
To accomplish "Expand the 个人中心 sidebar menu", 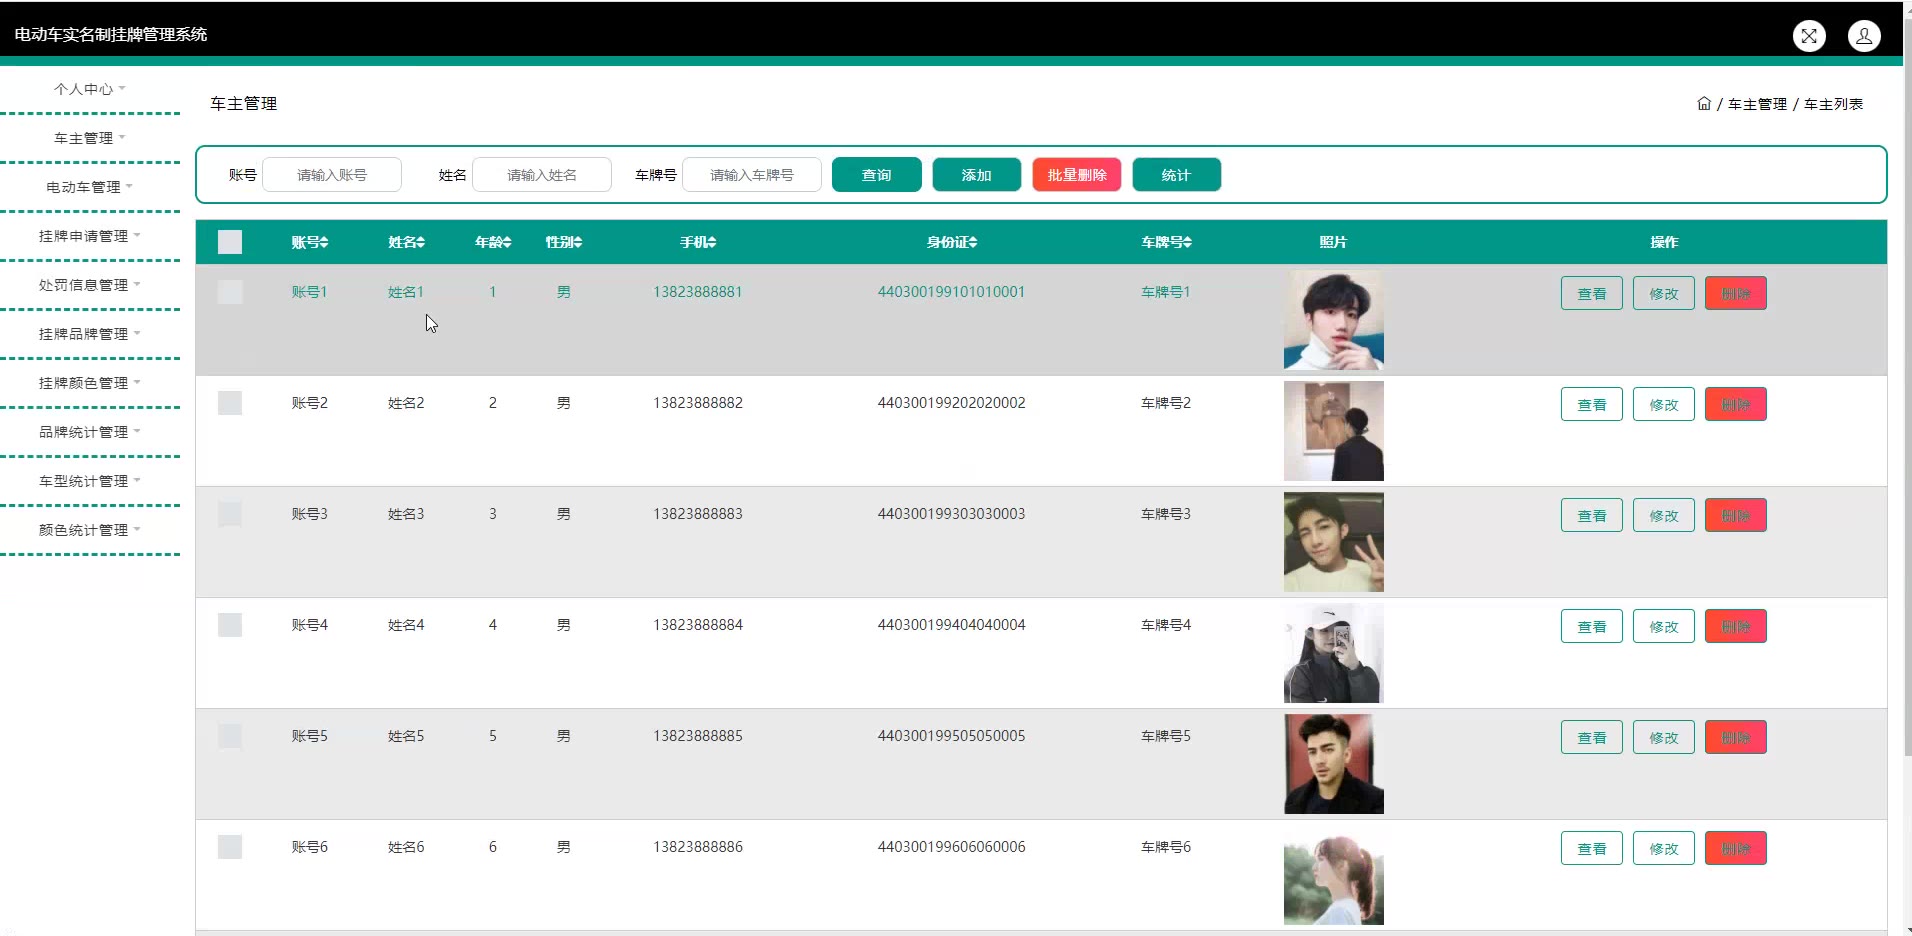I will tap(89, 89).
